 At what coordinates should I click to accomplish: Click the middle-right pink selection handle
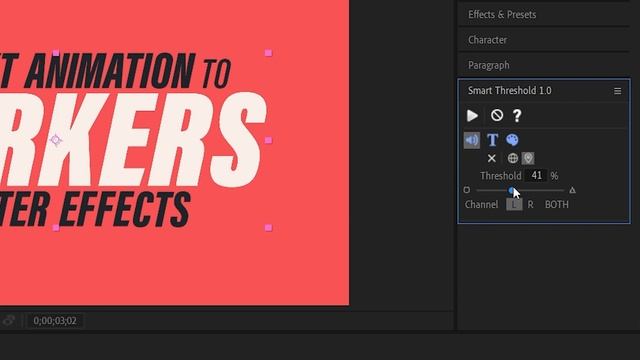pos(268,140)
